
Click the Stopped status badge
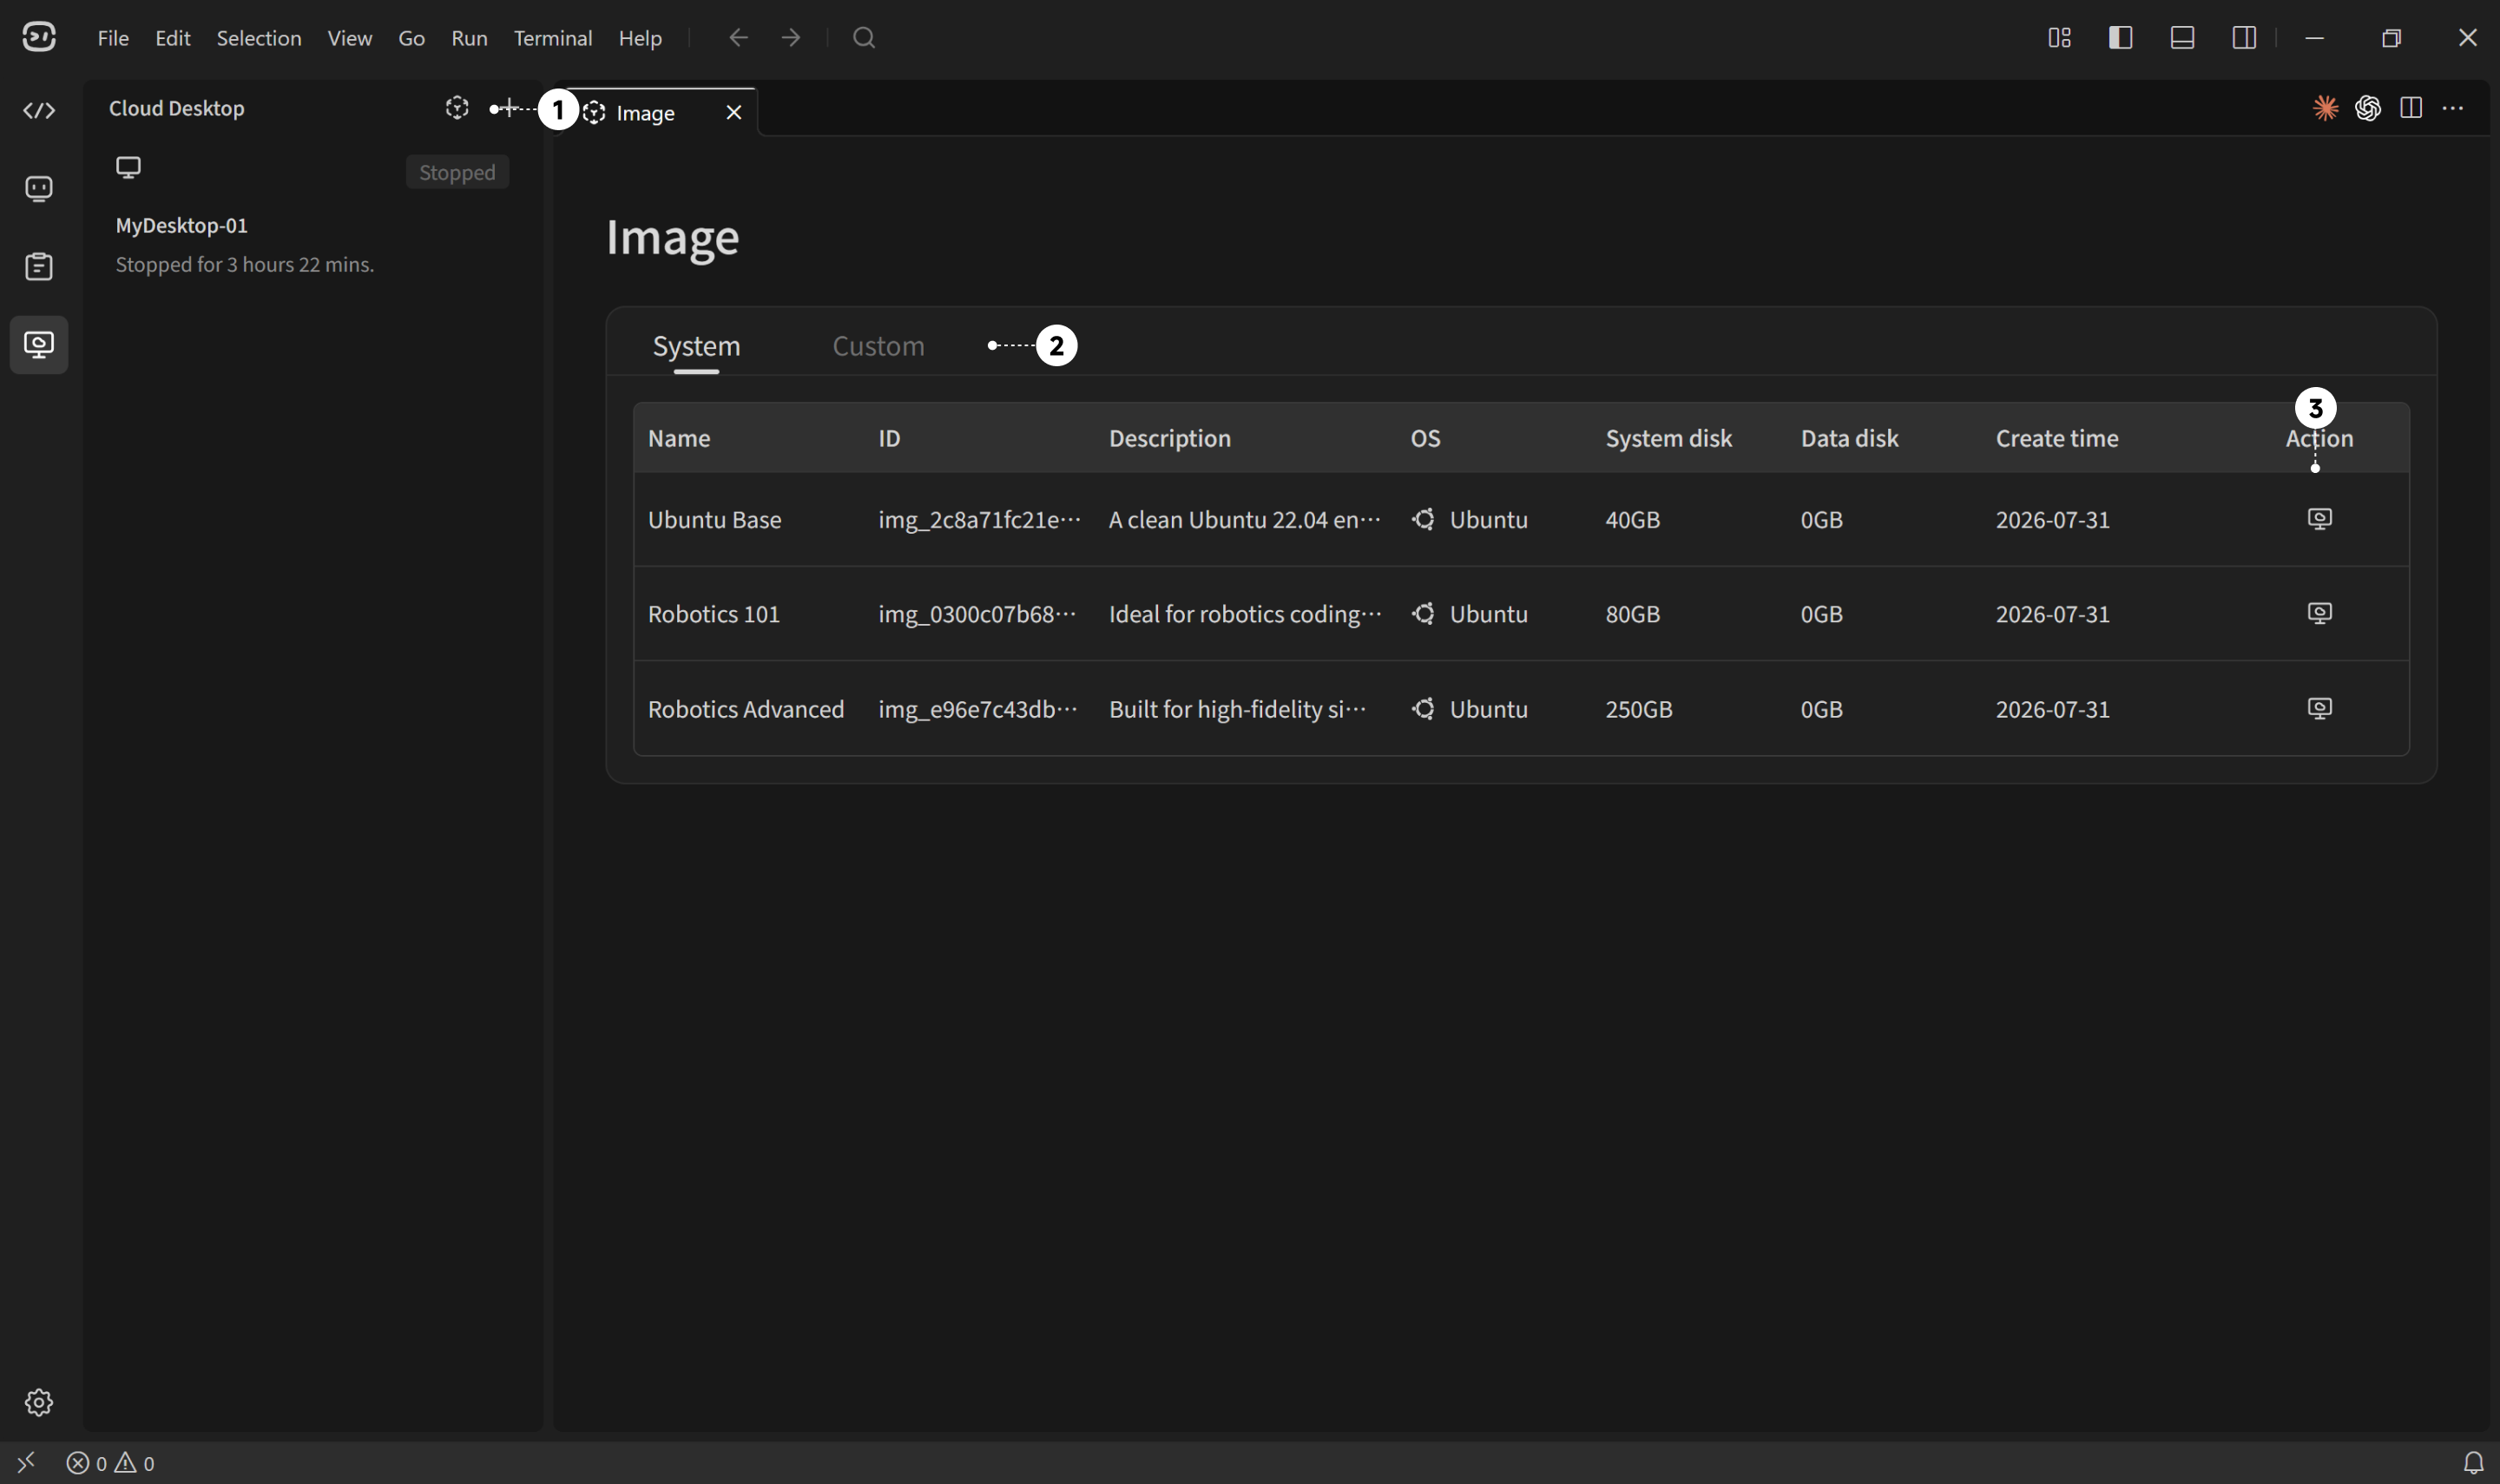click(x=457, y=172)
